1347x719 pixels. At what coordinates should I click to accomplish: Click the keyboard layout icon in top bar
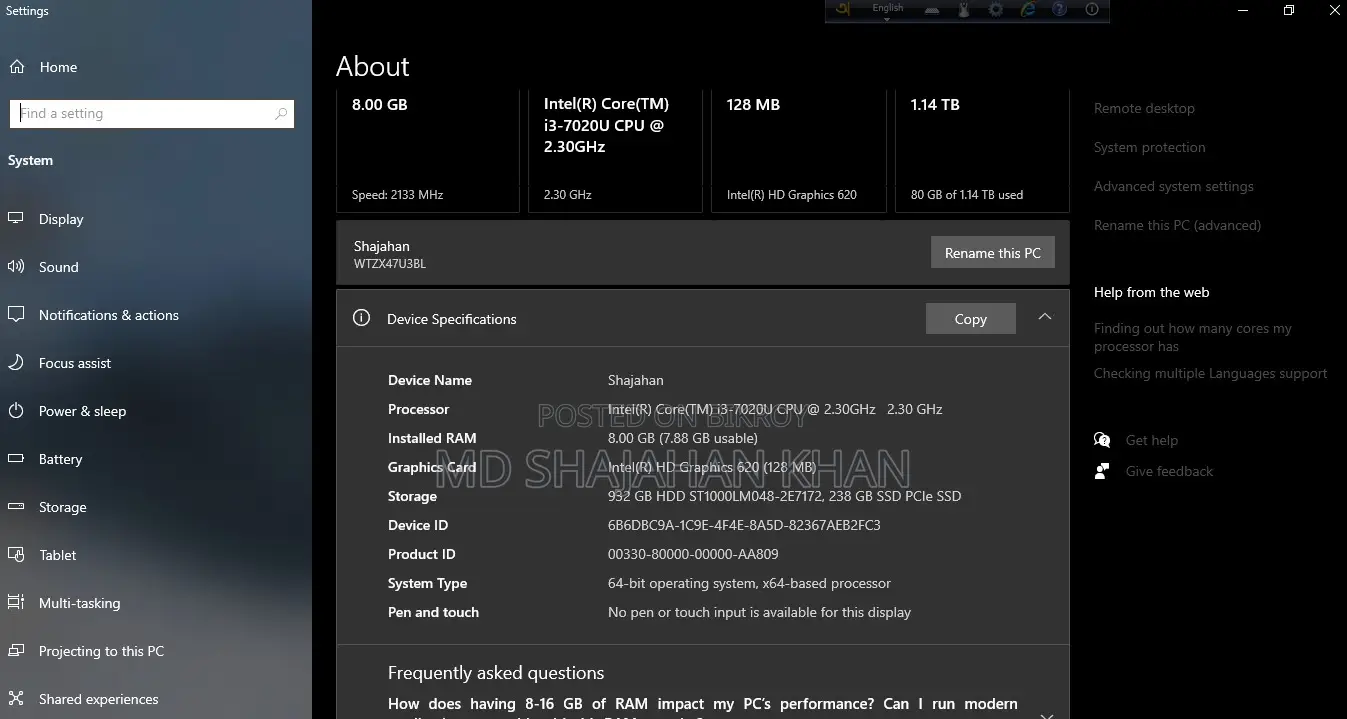pyautogui.click(x=931, y=10)
